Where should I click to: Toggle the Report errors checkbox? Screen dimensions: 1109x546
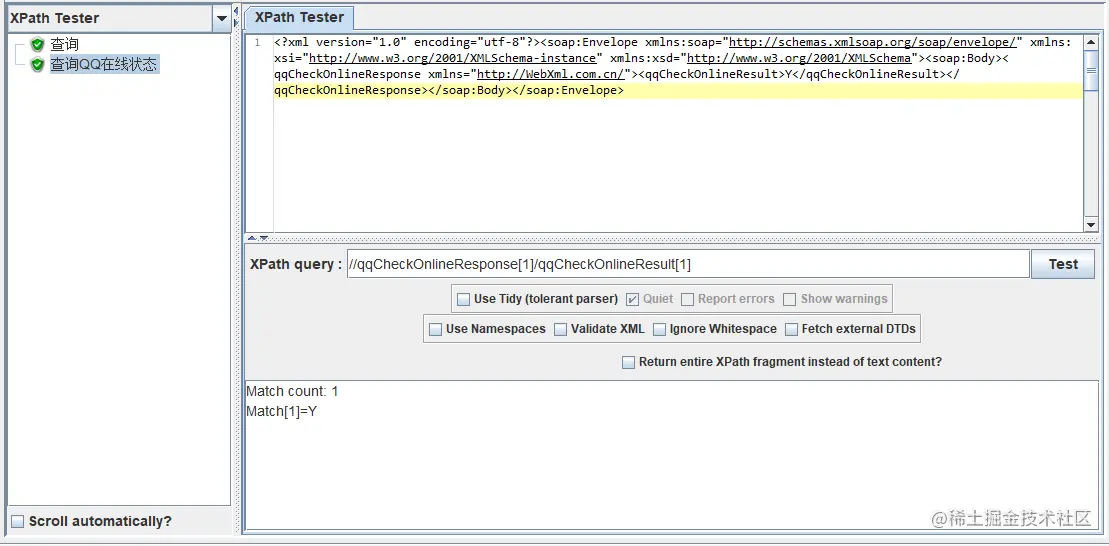click(x=687, y=299)
